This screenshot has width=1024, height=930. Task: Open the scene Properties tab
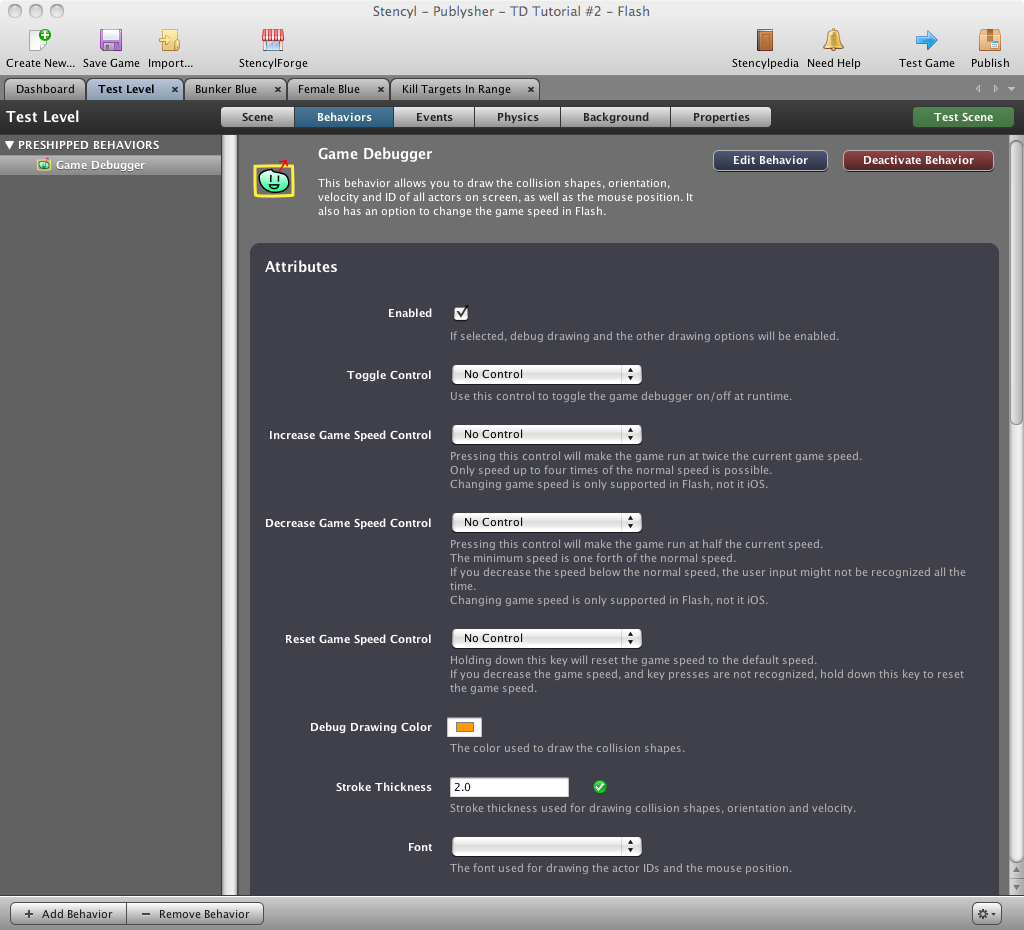721,117
